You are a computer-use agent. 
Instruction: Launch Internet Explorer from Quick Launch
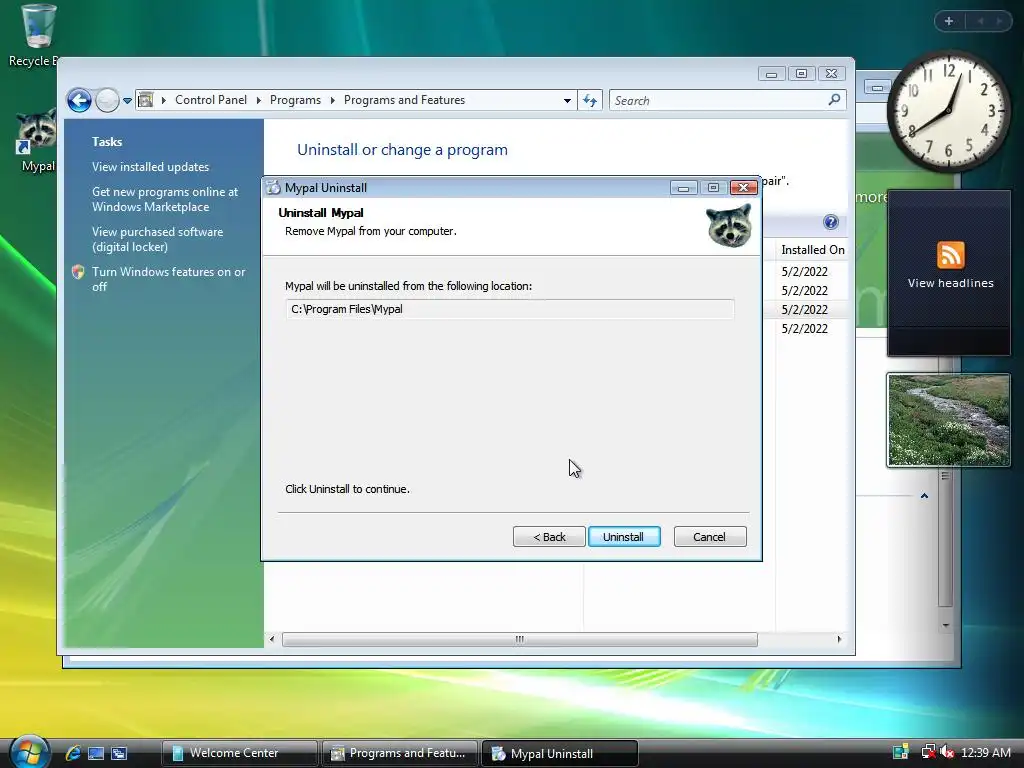73,753
